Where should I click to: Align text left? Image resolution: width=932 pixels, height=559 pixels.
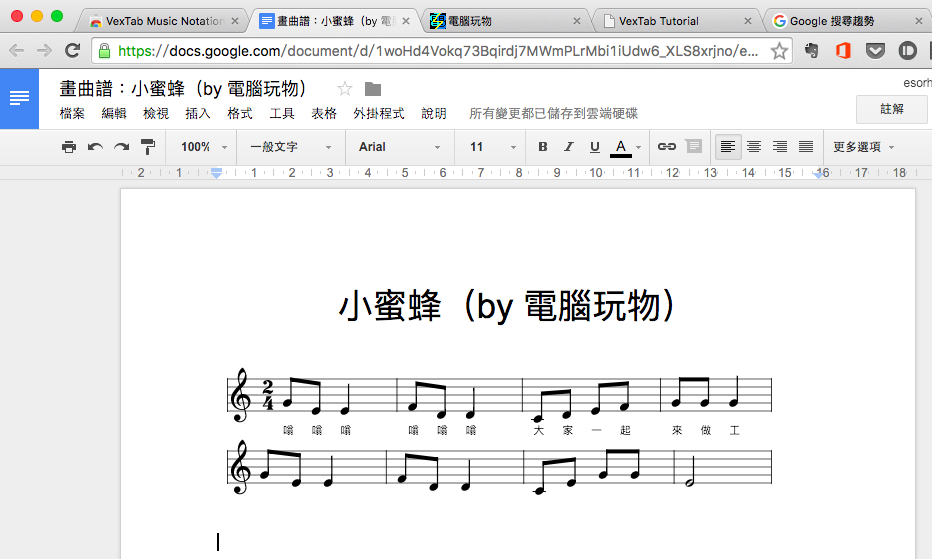click(728, 147)
